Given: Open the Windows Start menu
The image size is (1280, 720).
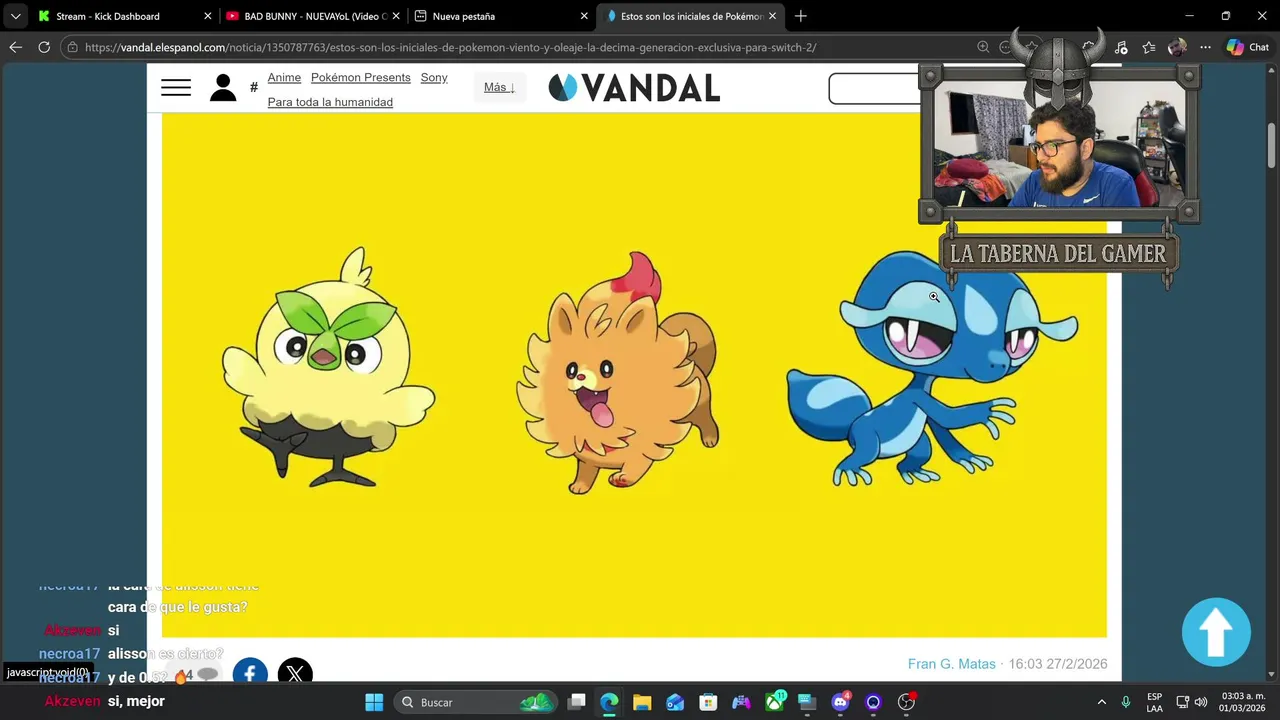Looking at the screenshot, I should [374, 702].
